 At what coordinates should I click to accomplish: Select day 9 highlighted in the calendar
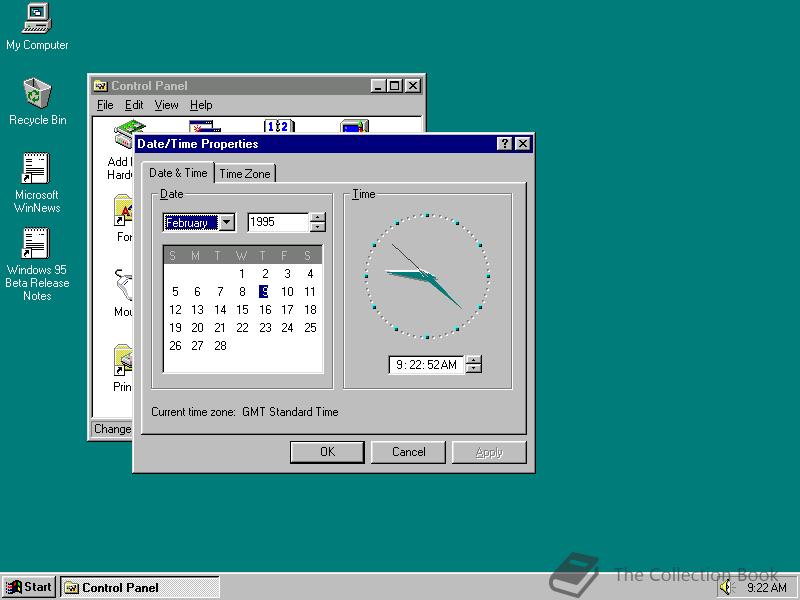click(x=264, y=291)
